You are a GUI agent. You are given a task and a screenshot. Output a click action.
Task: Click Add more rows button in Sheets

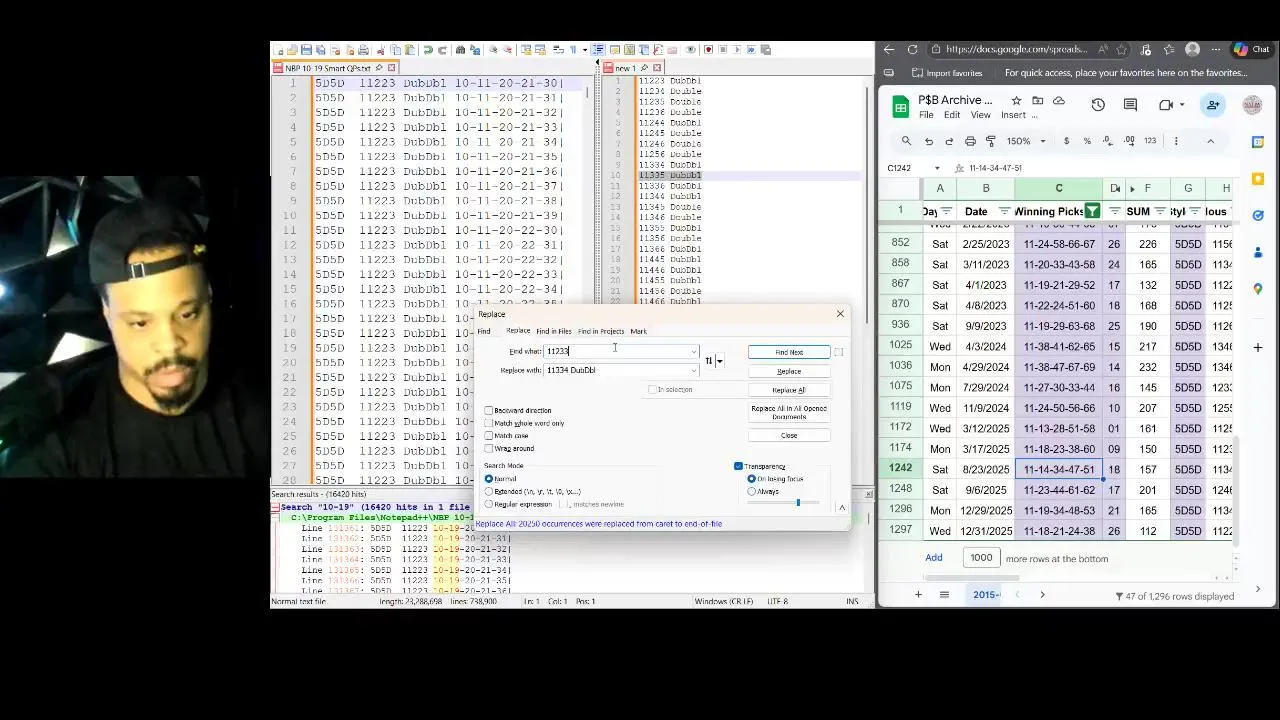pos(933,558)
